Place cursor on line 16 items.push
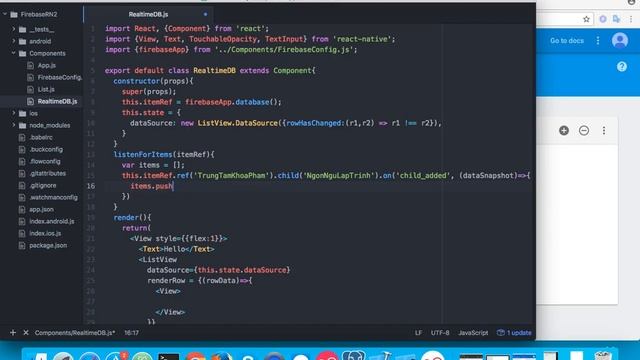The width and height of the screenshot is (640, 360). point(151,186)
